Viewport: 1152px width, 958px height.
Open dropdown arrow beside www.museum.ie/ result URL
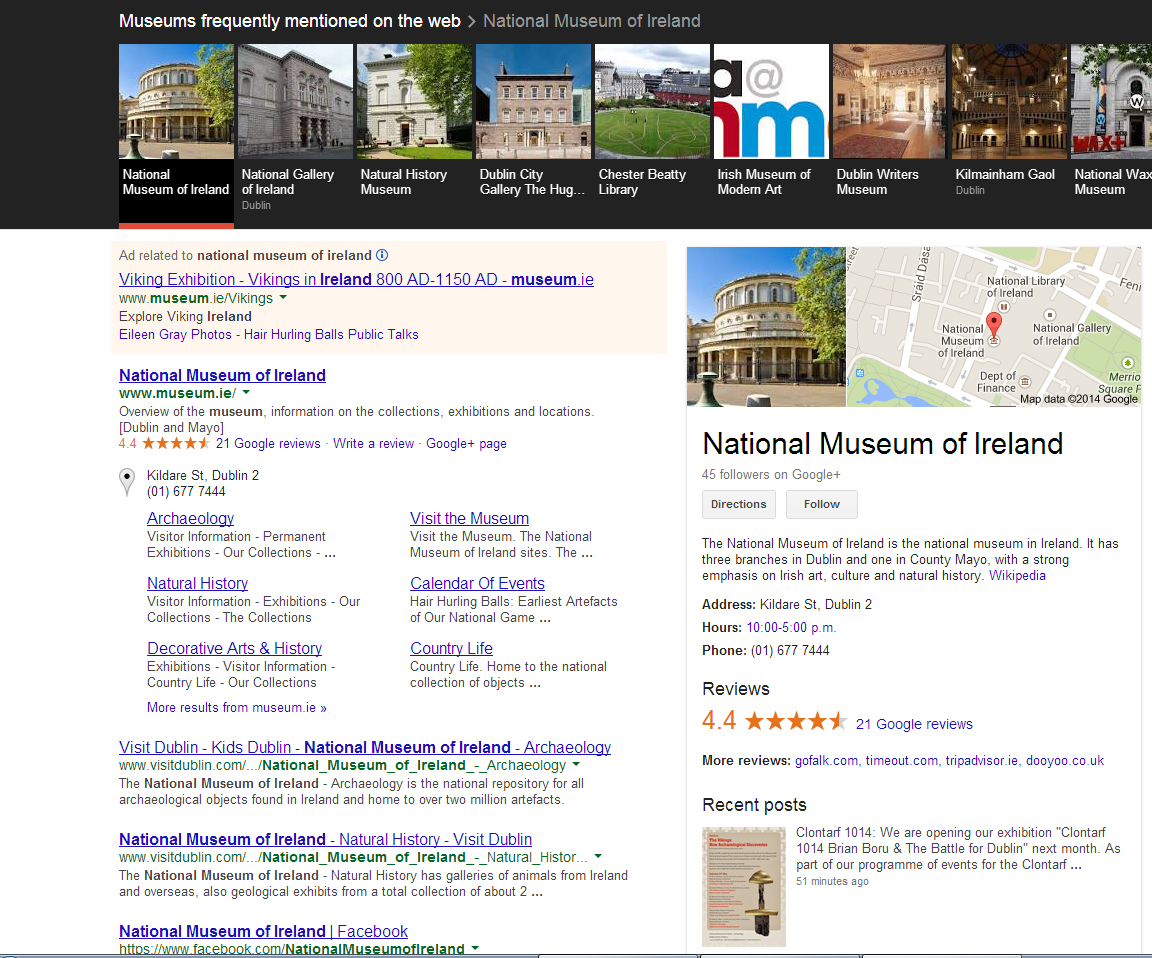pyautogui.click(x=246, y=393)
